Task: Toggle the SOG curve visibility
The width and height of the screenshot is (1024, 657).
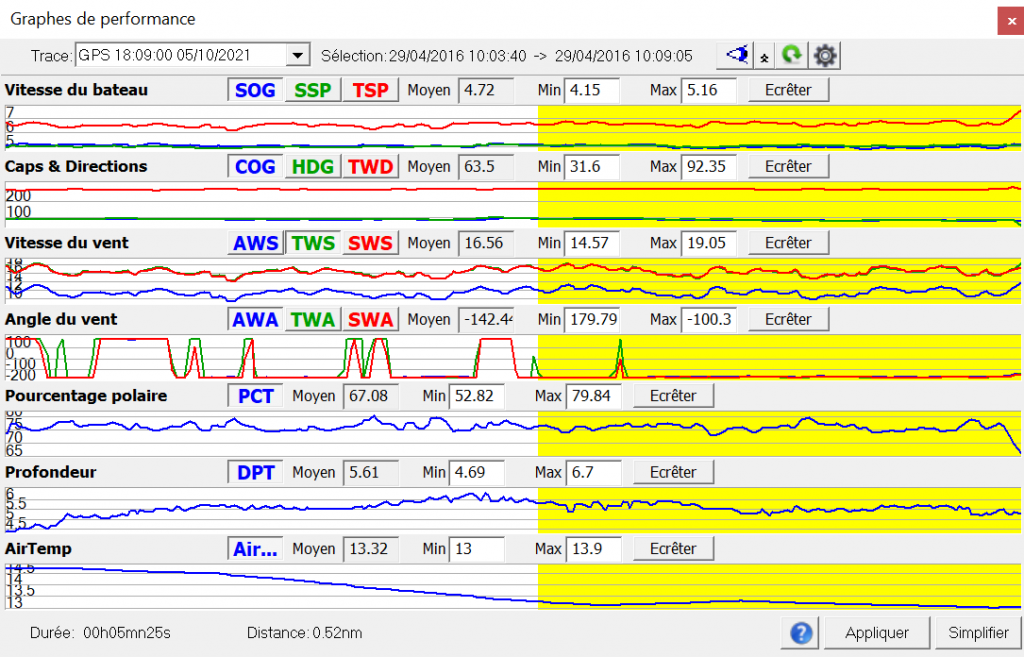Action: (x=254, y=90)
